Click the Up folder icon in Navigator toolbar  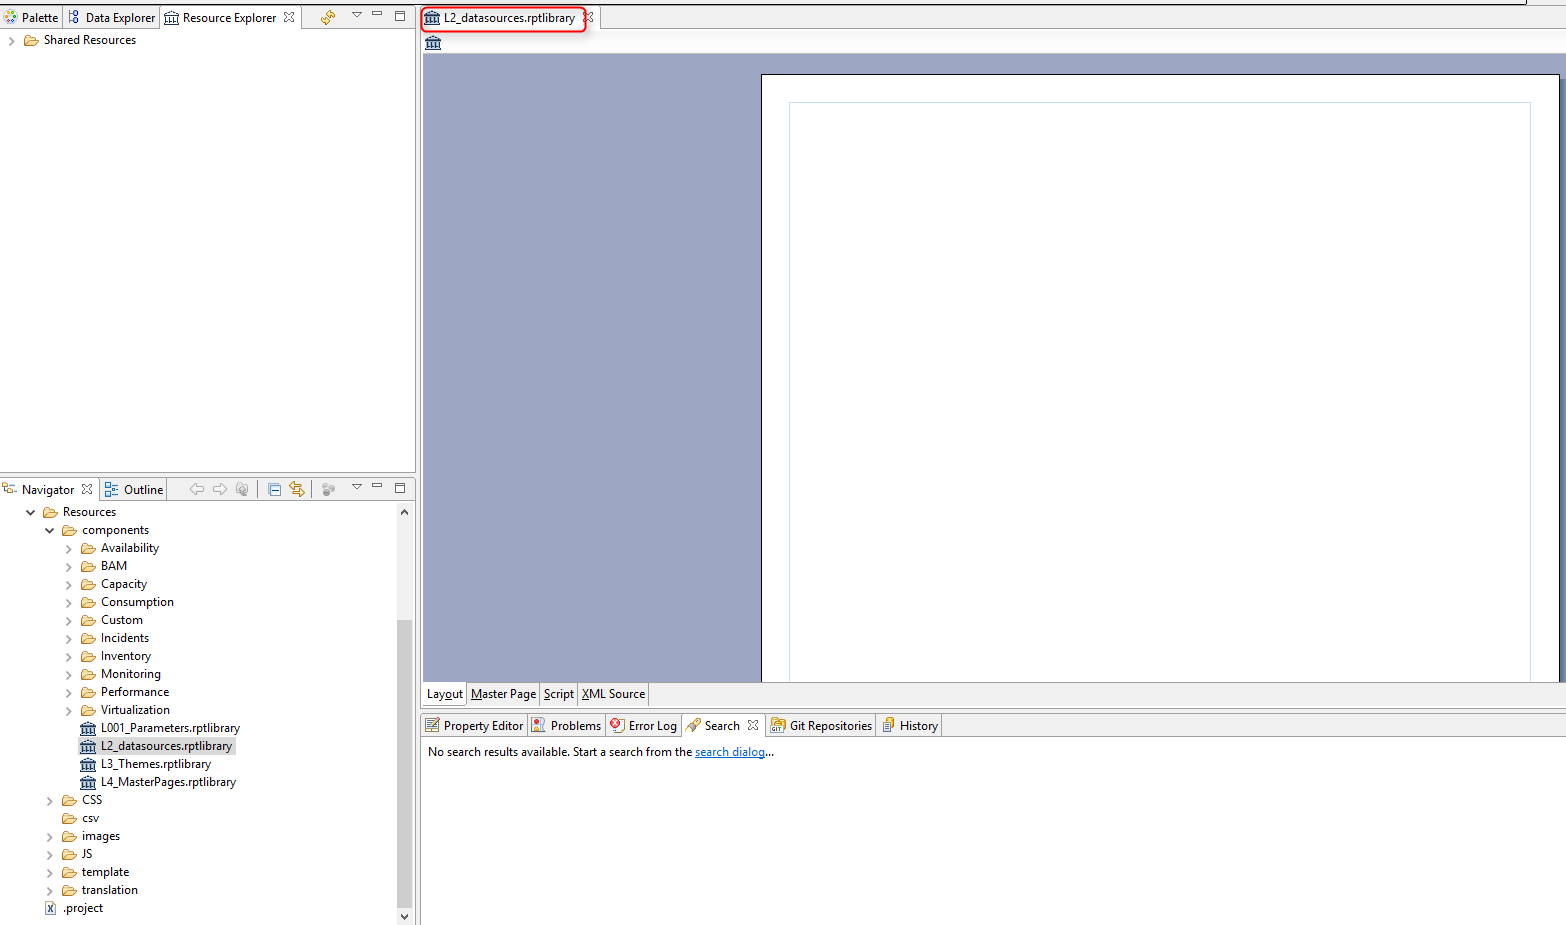point(242,489)
